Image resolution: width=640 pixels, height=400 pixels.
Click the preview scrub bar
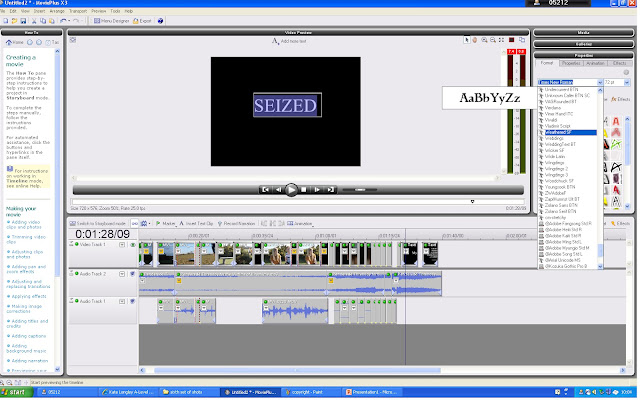[298, 202]
